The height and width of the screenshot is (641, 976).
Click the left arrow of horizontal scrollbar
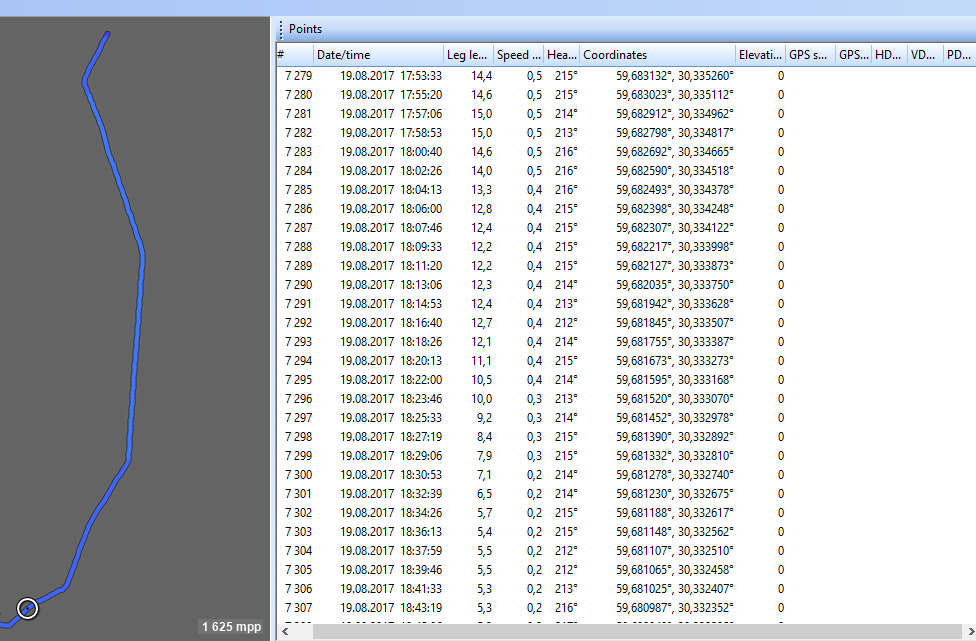[285, 631]
